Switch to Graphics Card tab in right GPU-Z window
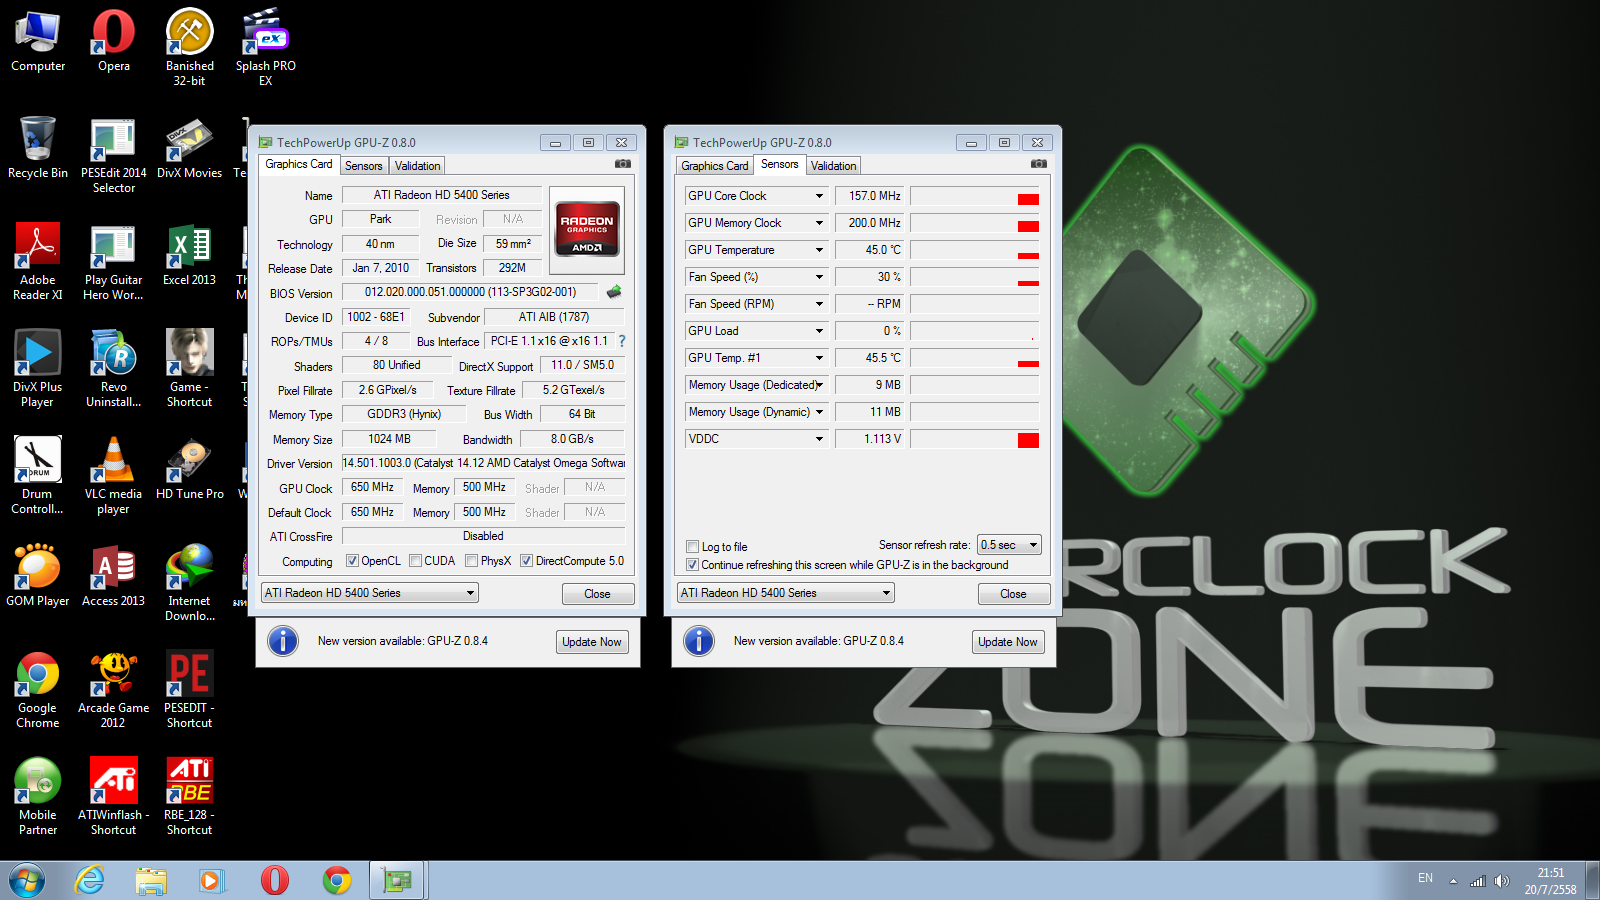Viewport: 1600px width, 900px height. click(x=715, y=166)
